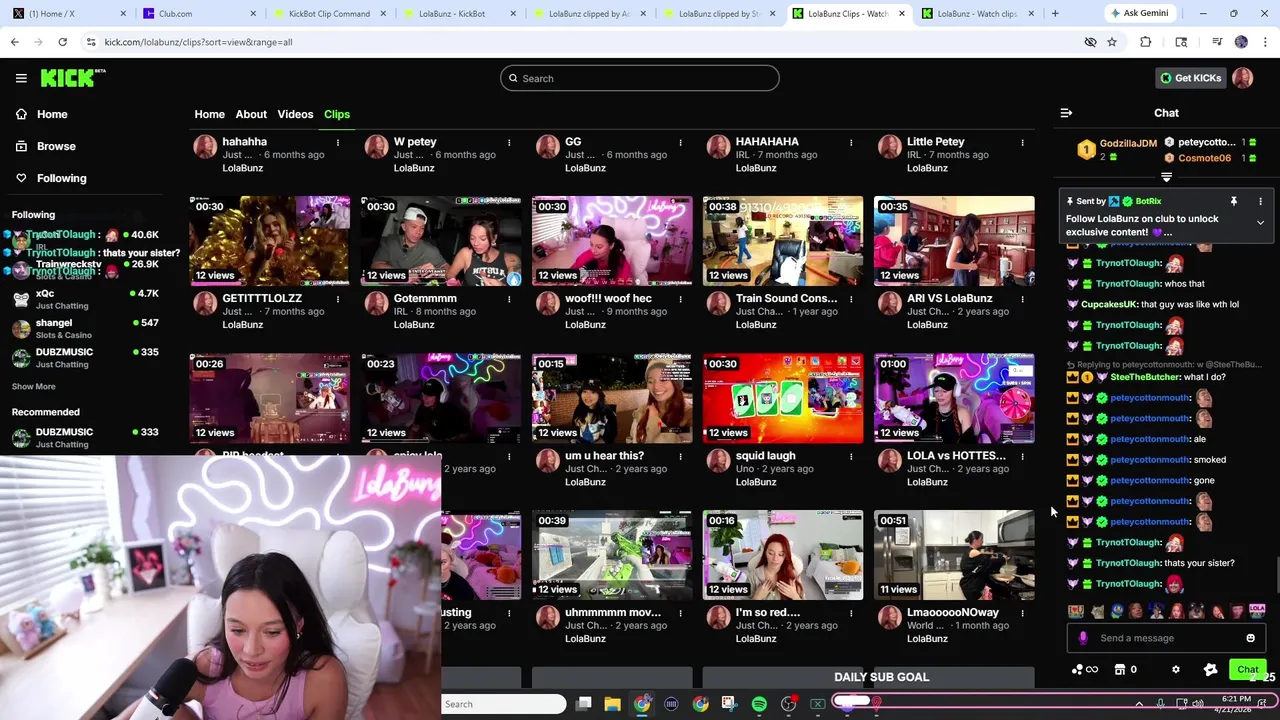Open the Kick hamburger menu
Screen dimensions: 1280x720
[x=21, y=78]
